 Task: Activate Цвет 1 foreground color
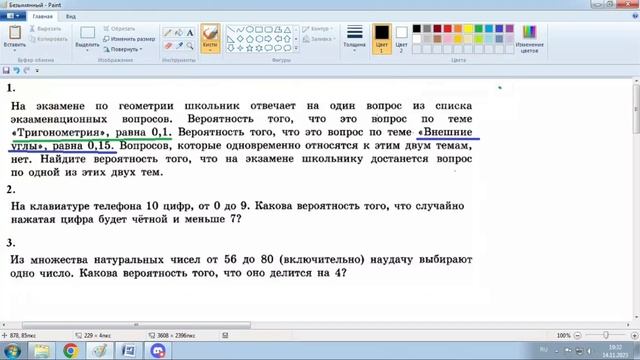(382, 39)
